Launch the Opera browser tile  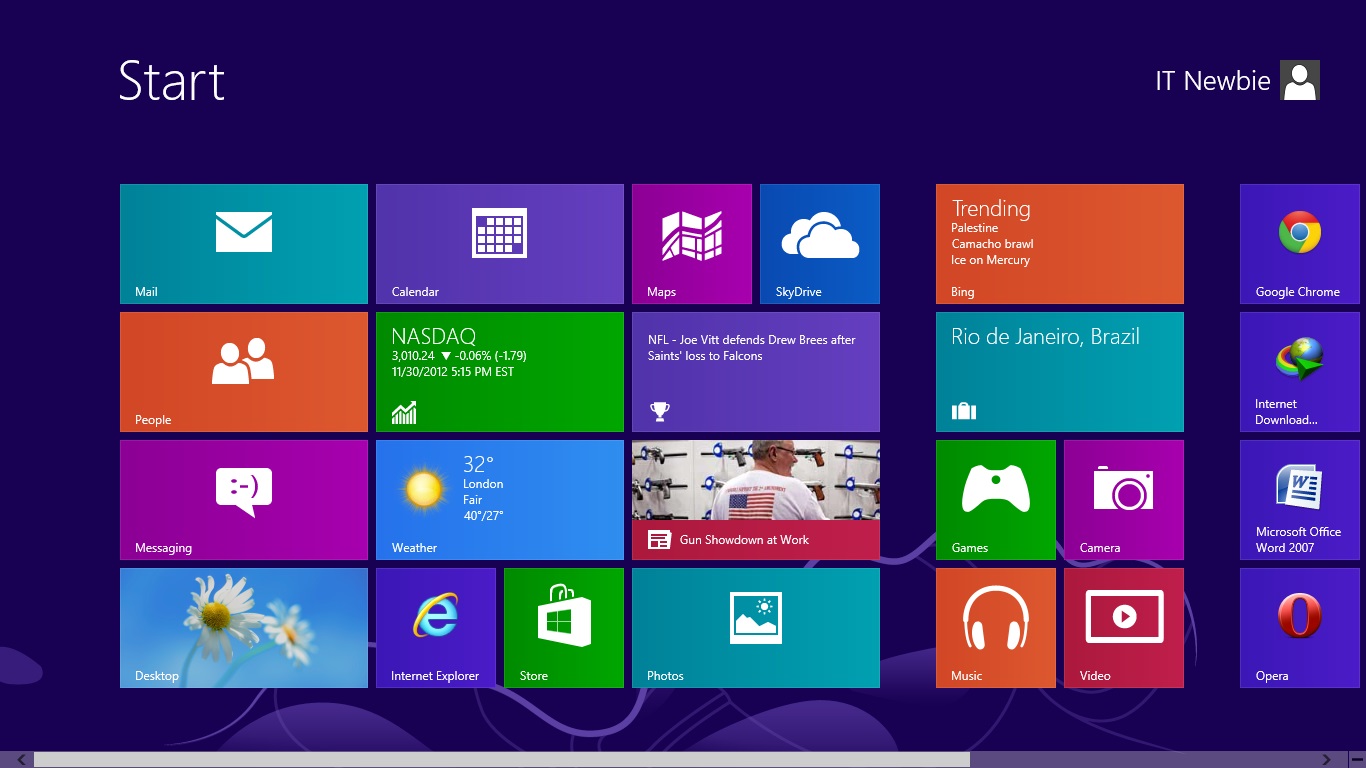coord(1300,628)
